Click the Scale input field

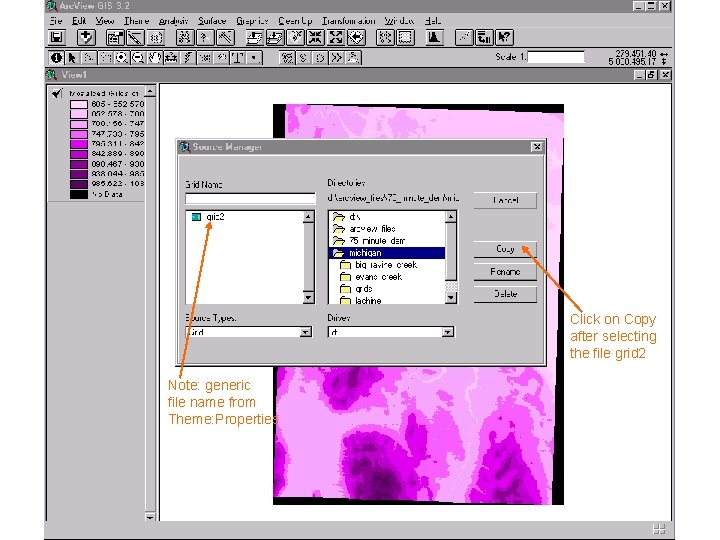pos(556,57)
